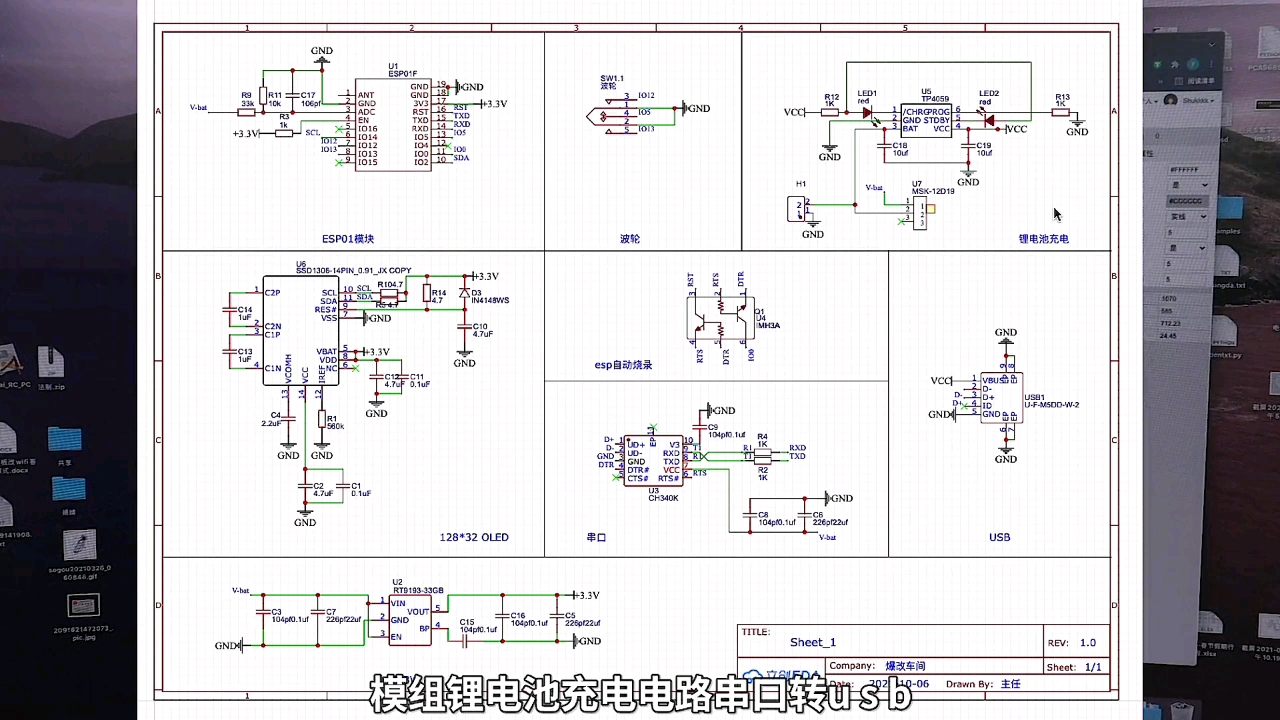Open the 实线 line style dropdown
Screen dimensions: 1280x720
[1188, 216]
